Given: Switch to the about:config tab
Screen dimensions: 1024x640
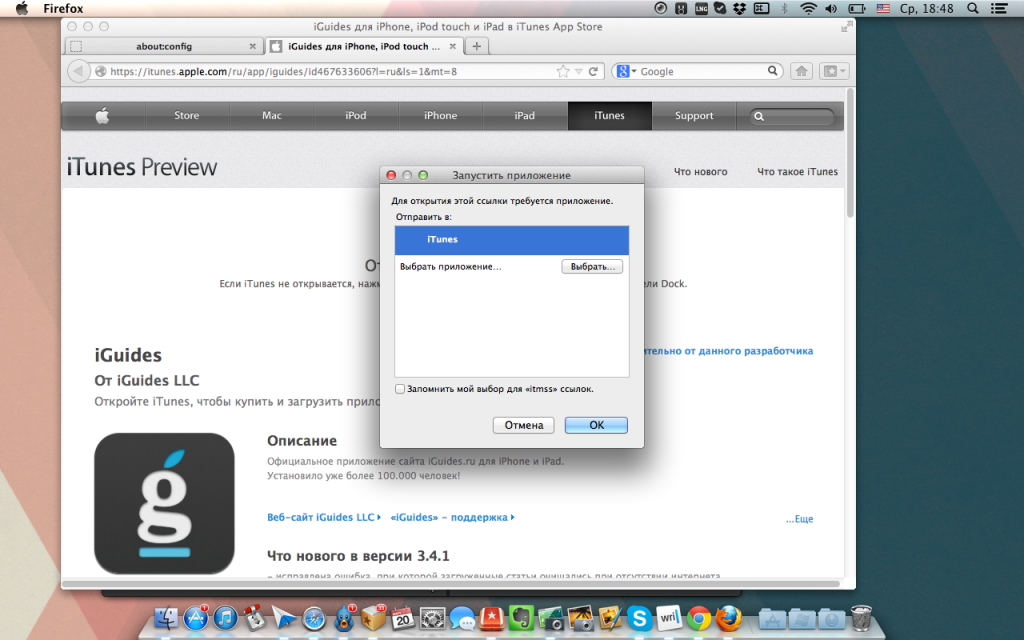Looking at the screenshot, I should point(164,46).
